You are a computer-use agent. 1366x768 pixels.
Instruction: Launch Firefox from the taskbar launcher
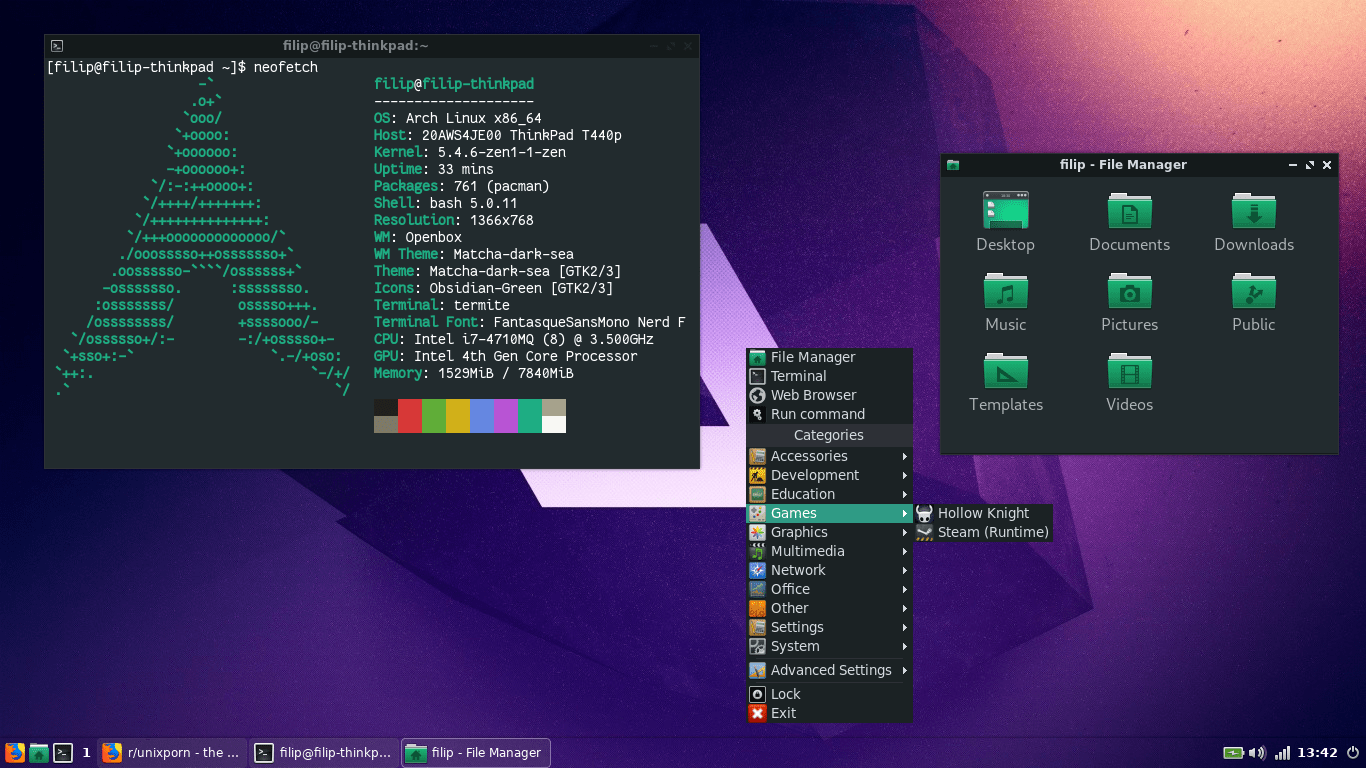(15, 753)
